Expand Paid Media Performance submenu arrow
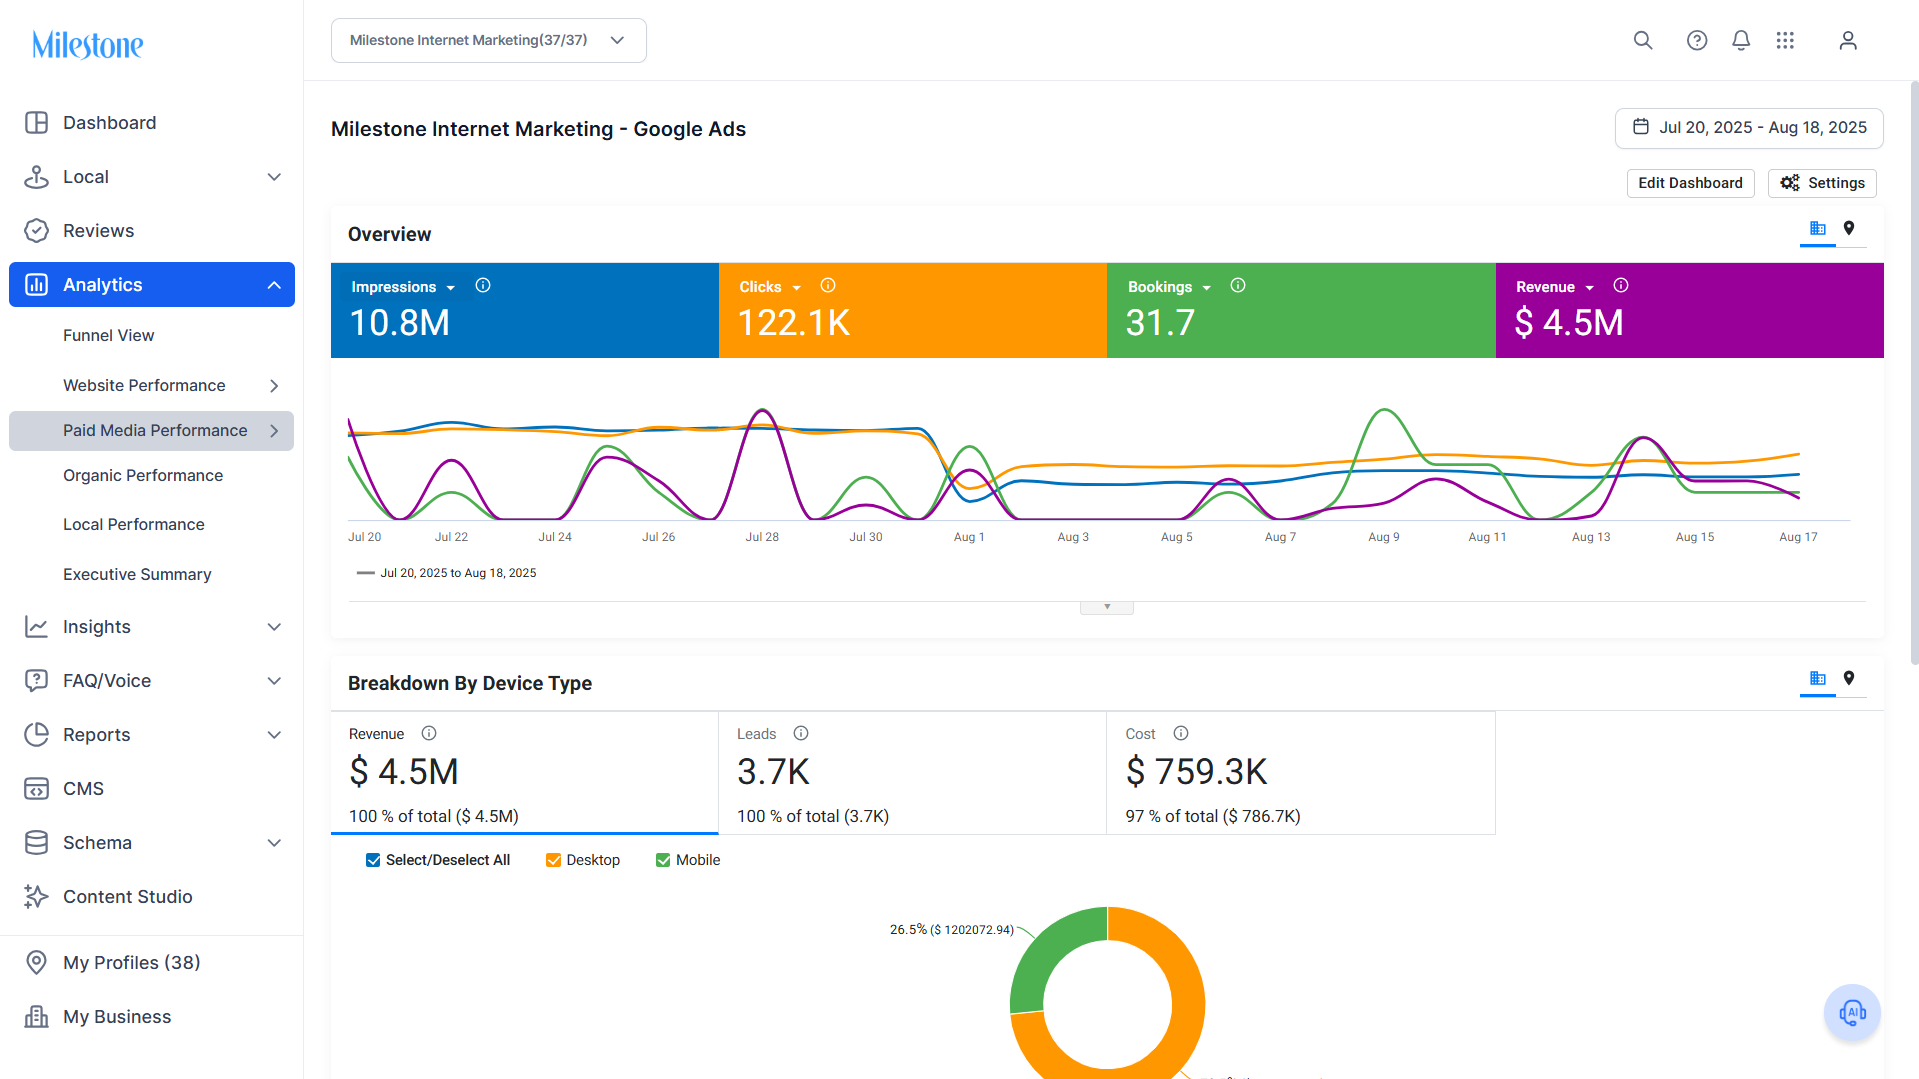This screenshot has width=1919, height=1079. [x=274, y=431]
